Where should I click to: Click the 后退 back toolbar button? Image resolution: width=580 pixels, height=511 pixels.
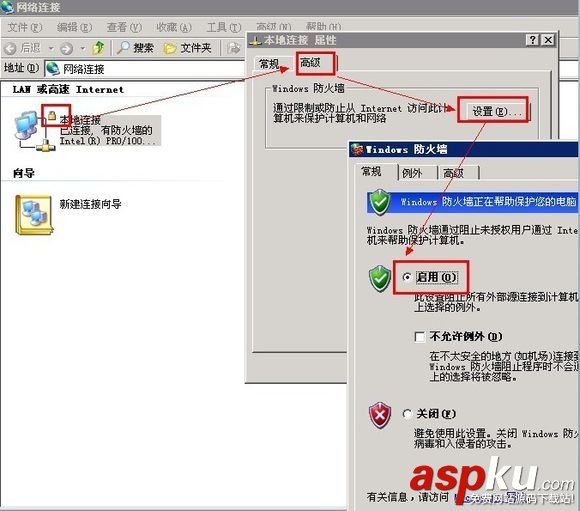(23, 48)
